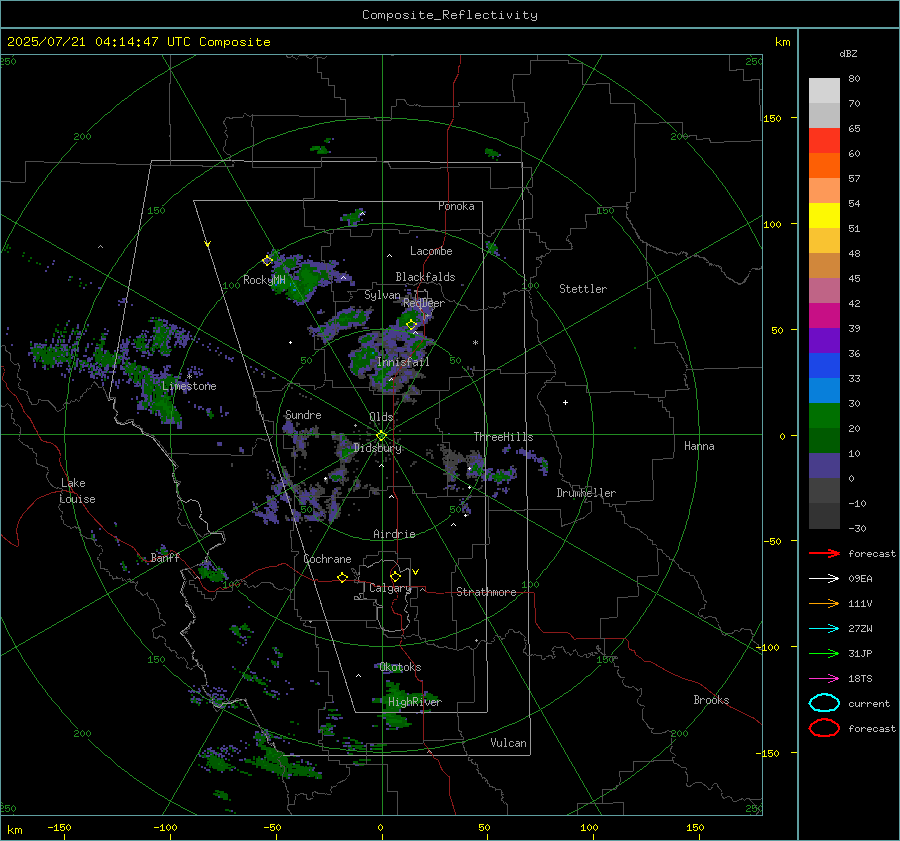Click the white asterisk marker east of Innisfail
This screenshot has height=841, width=900.
click(x=475, y=343)
